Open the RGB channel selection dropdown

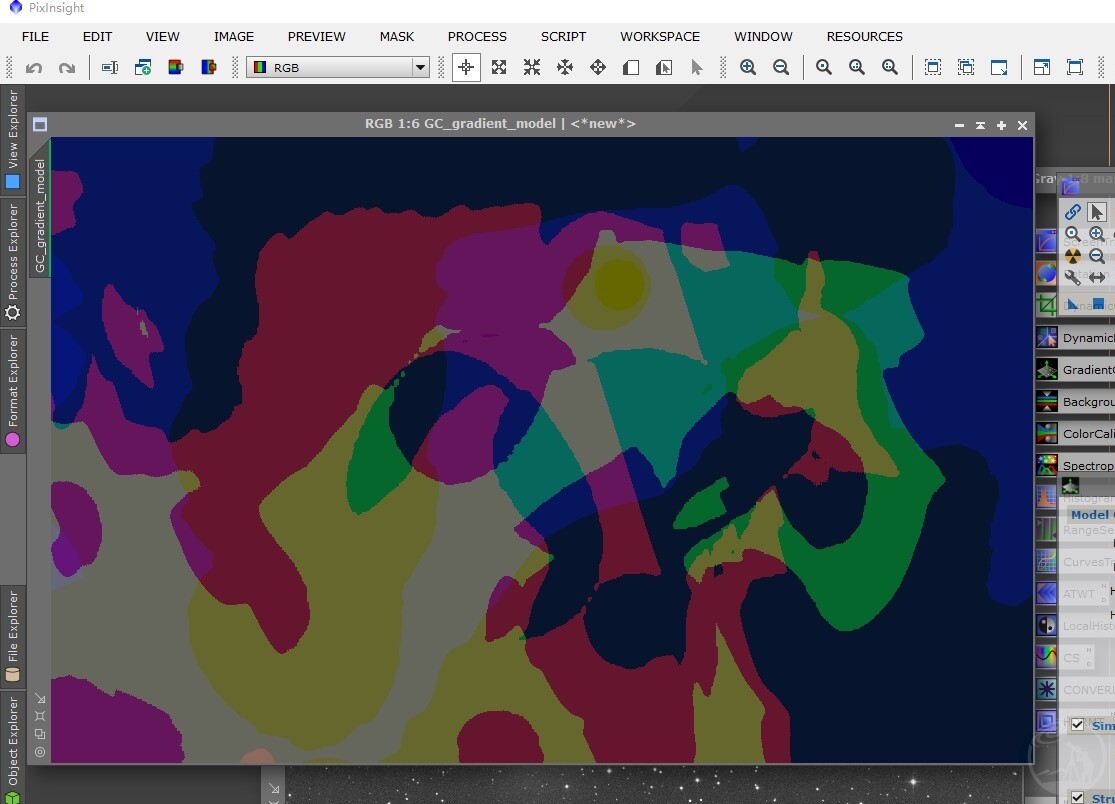[x=338, y=68]
